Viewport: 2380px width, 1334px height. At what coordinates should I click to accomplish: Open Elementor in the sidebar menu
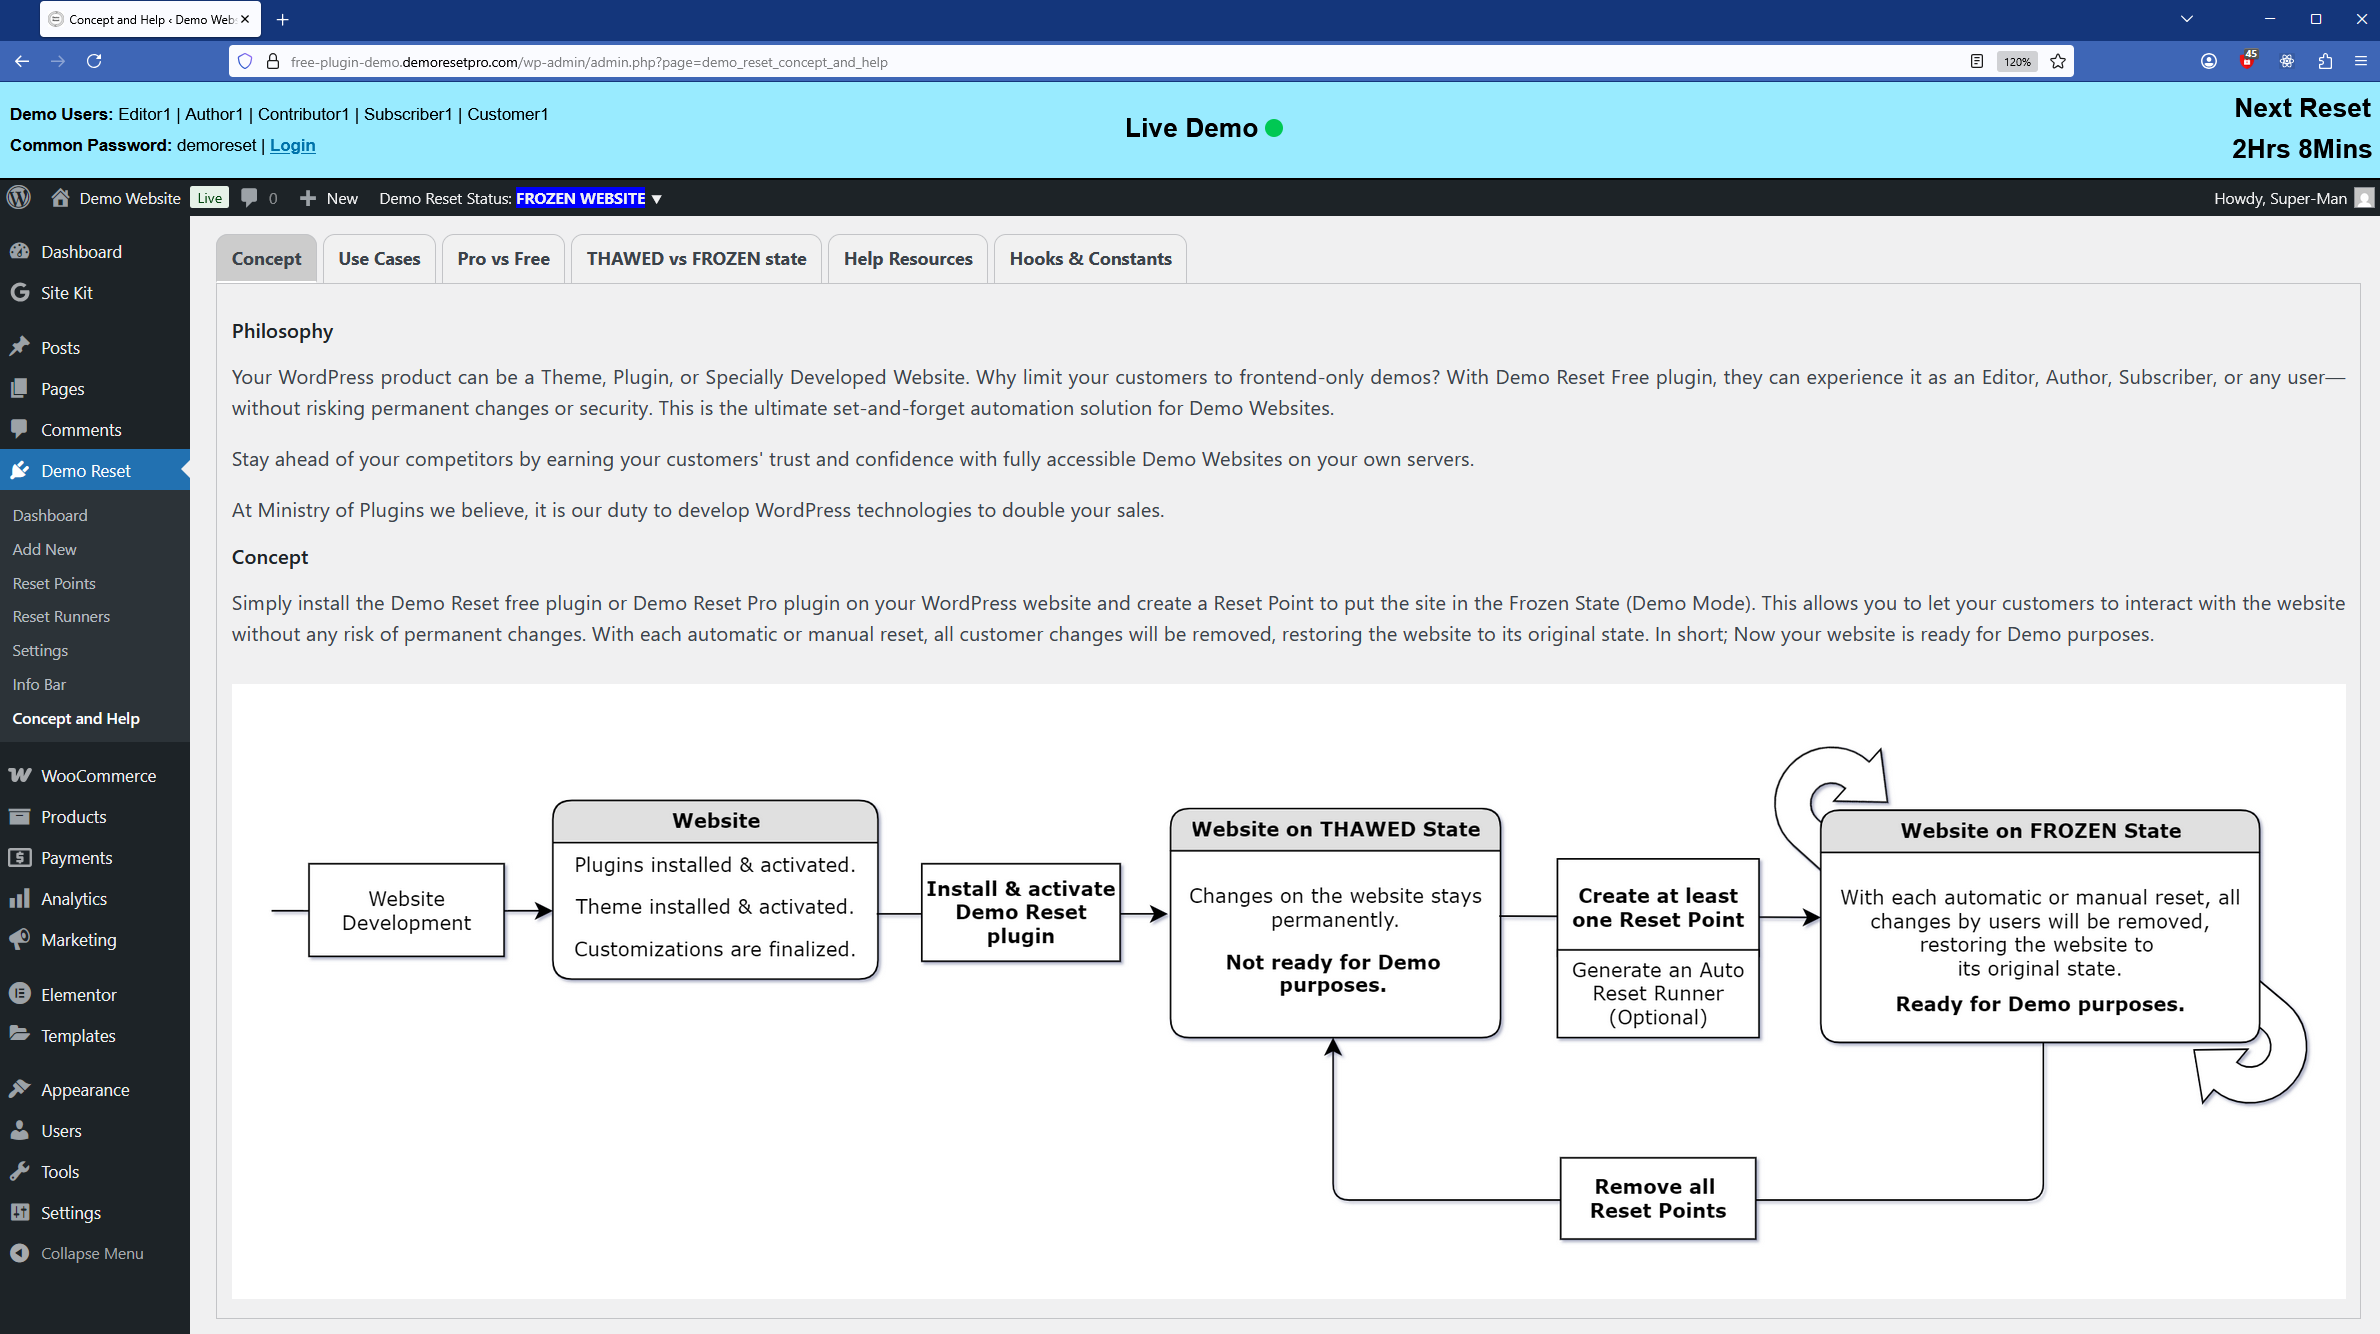[78, 995]
